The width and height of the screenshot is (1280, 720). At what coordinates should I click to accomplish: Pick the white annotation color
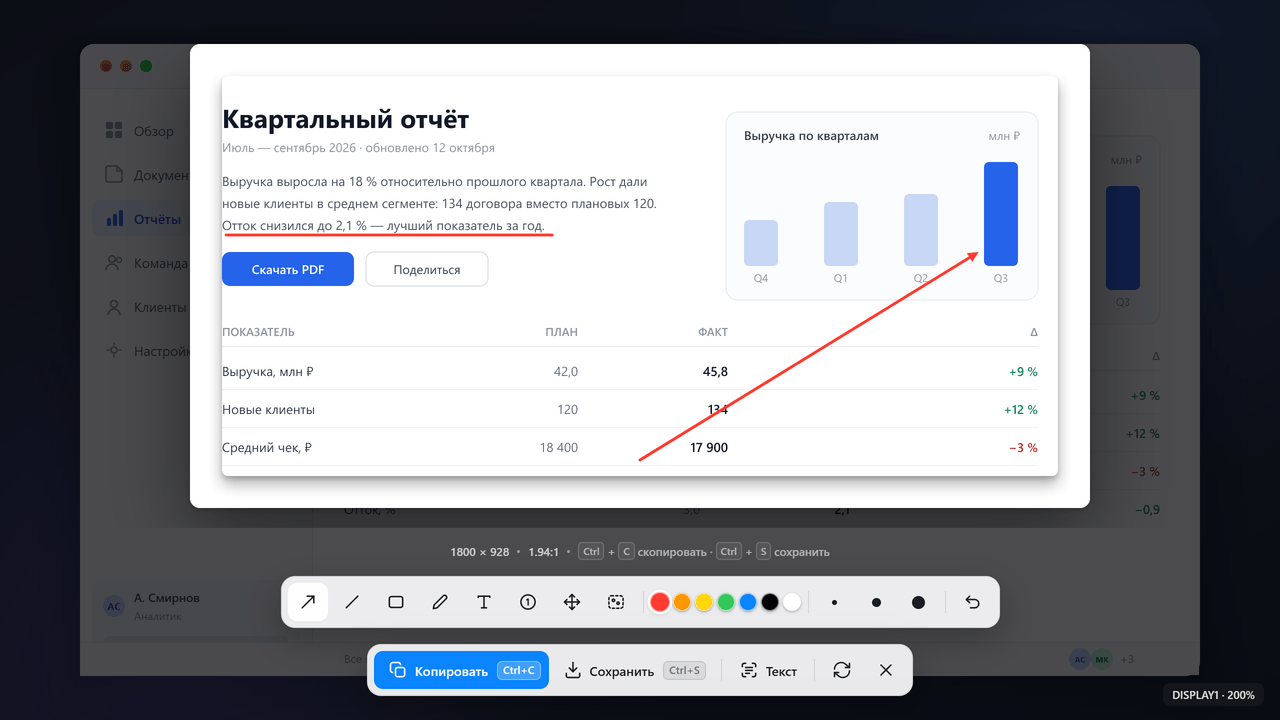pos(792,602)
